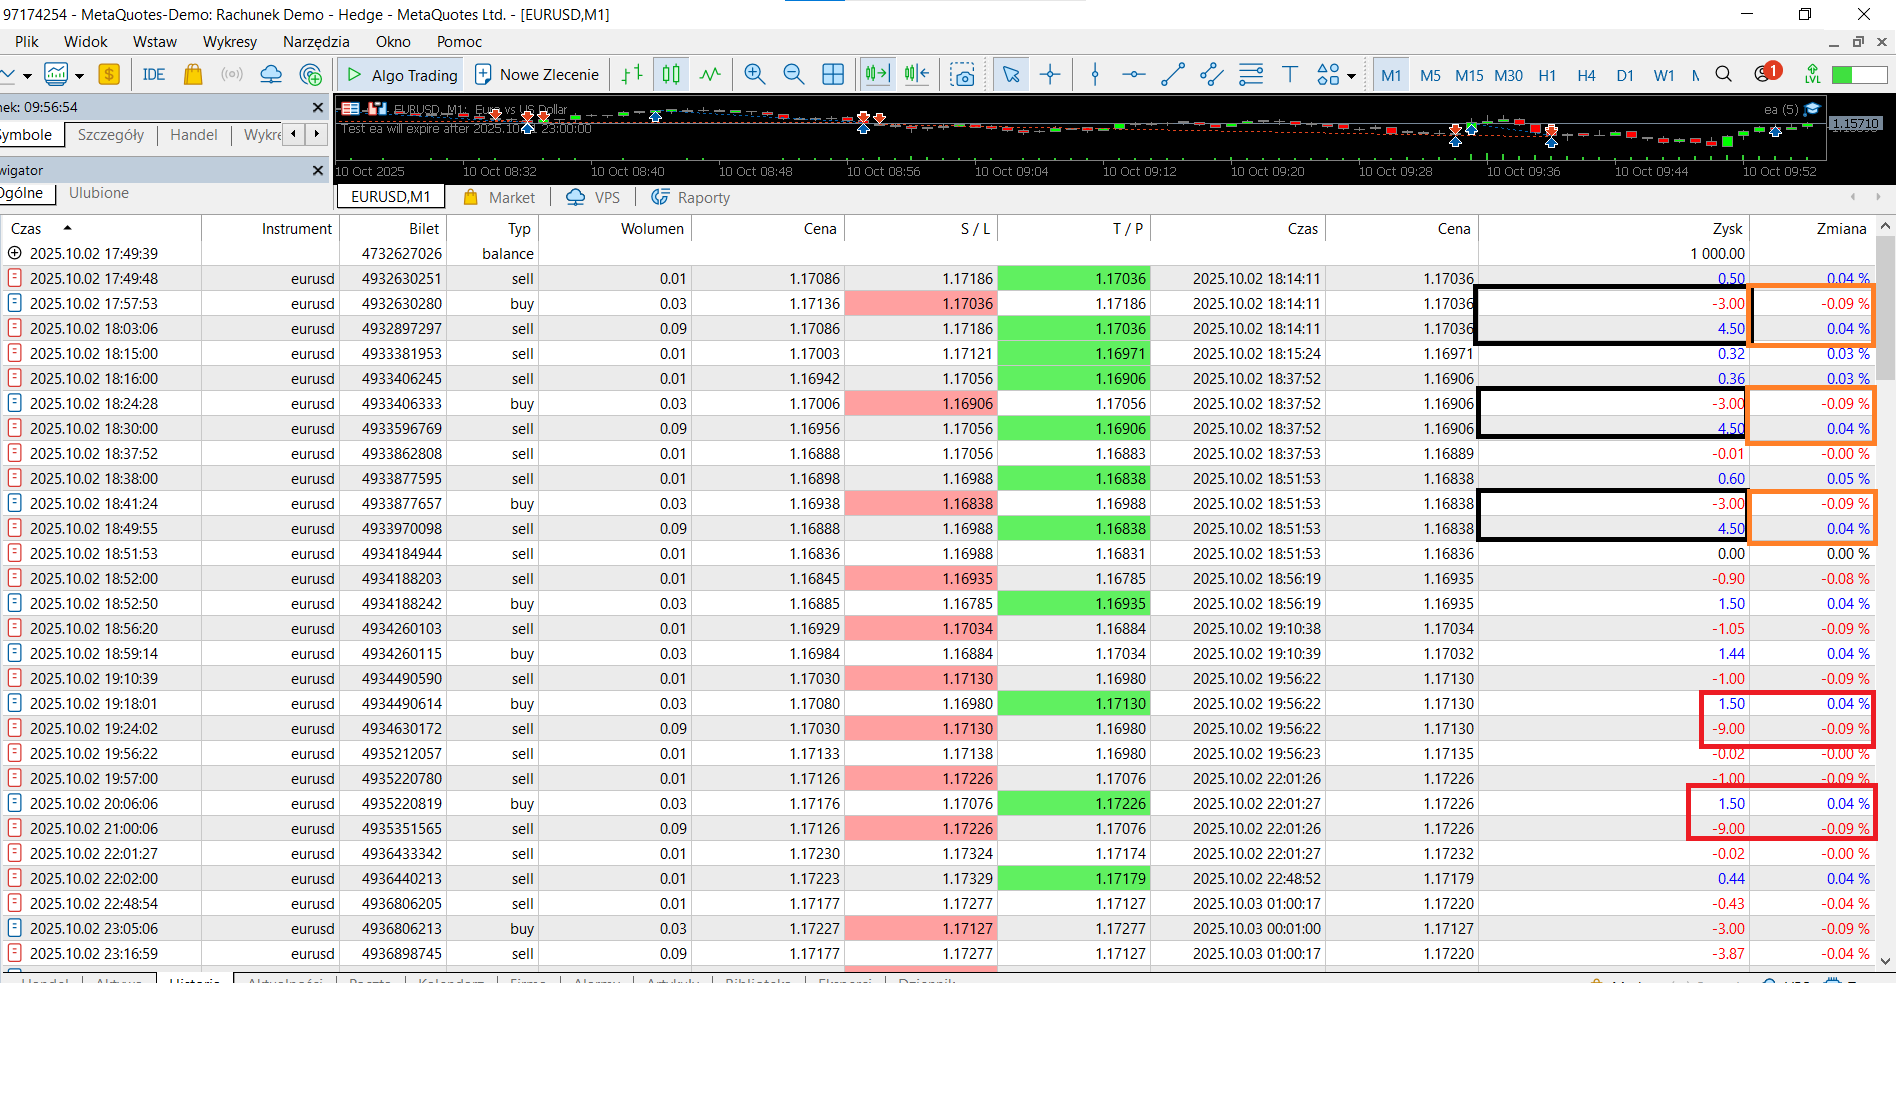Select the equidistant channel tool
1896x1100 pixels.
(1212, 75)
